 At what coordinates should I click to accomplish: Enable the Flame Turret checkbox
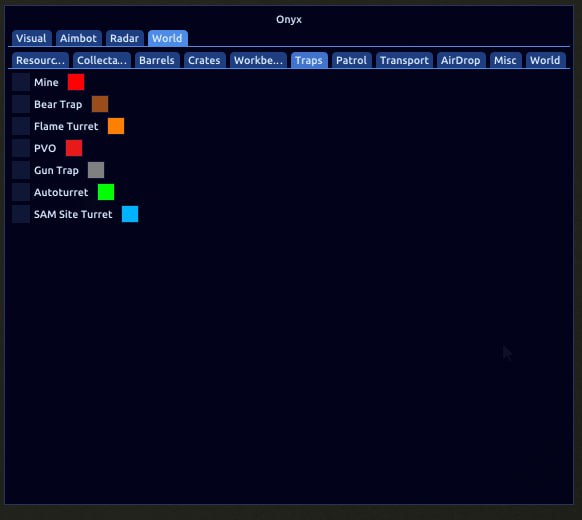21,126
